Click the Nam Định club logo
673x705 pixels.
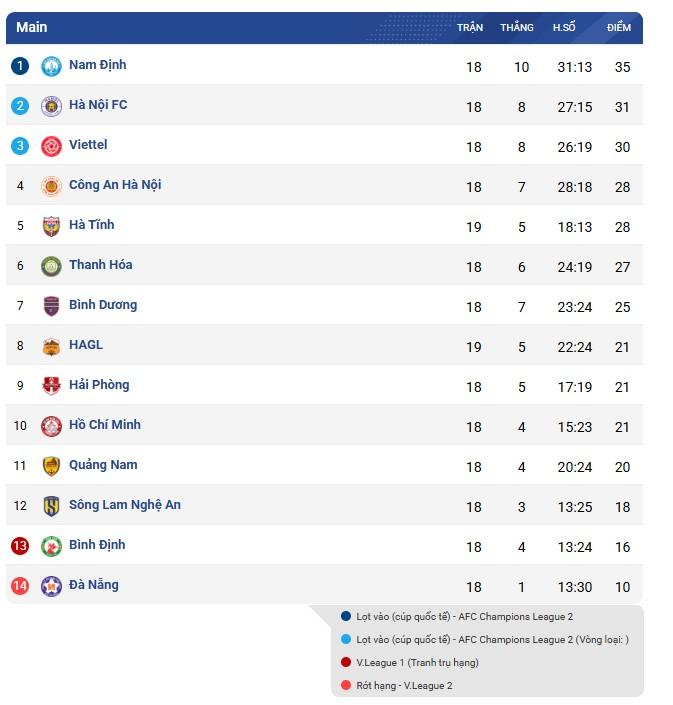51,66
